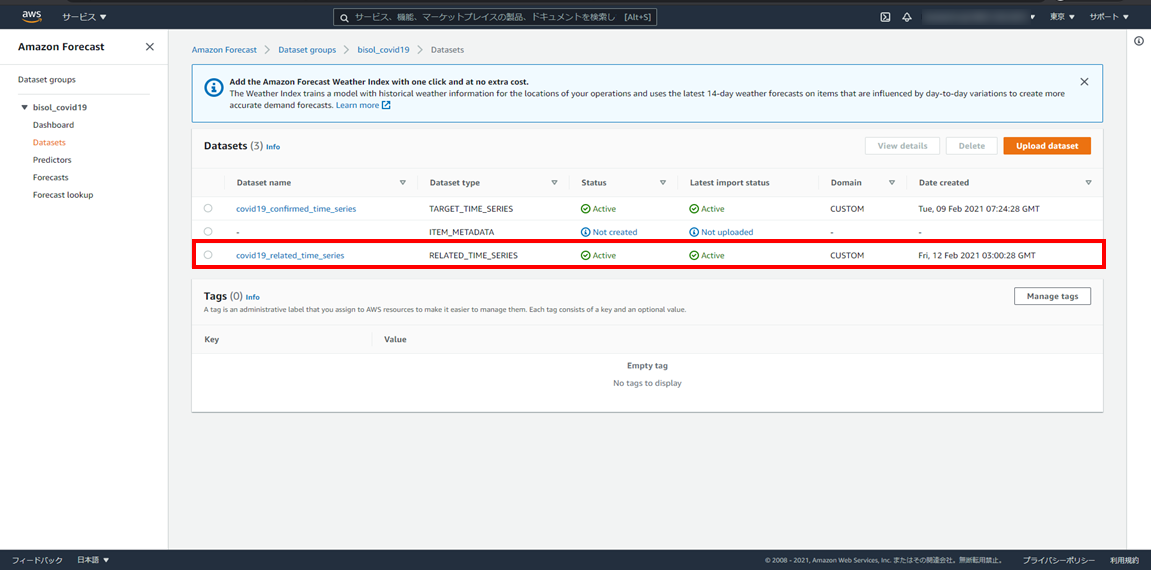
Task: Open the サービス services dropdown
Action: 84,17
